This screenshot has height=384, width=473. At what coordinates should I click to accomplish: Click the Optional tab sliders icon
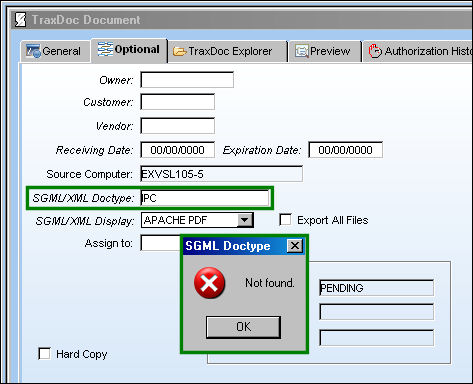pos(105,49)
